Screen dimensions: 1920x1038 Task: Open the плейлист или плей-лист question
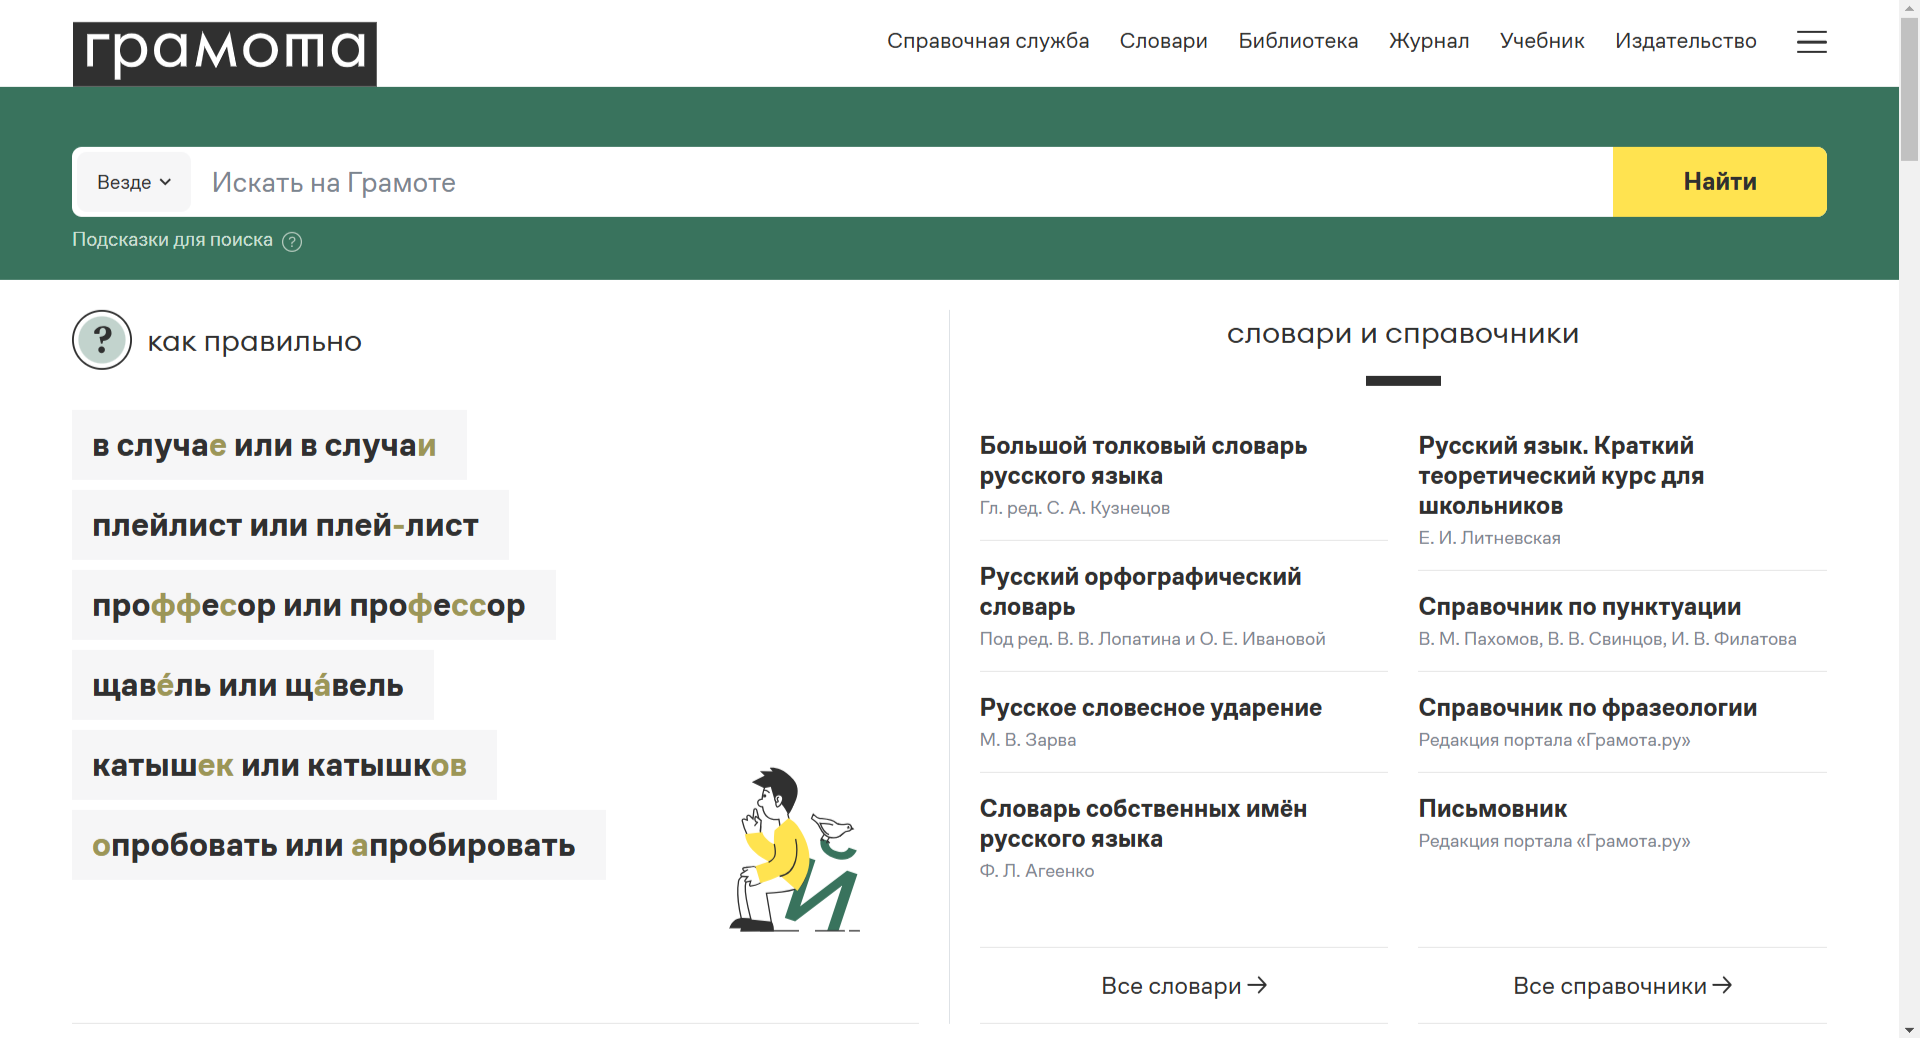coord(286,525)
